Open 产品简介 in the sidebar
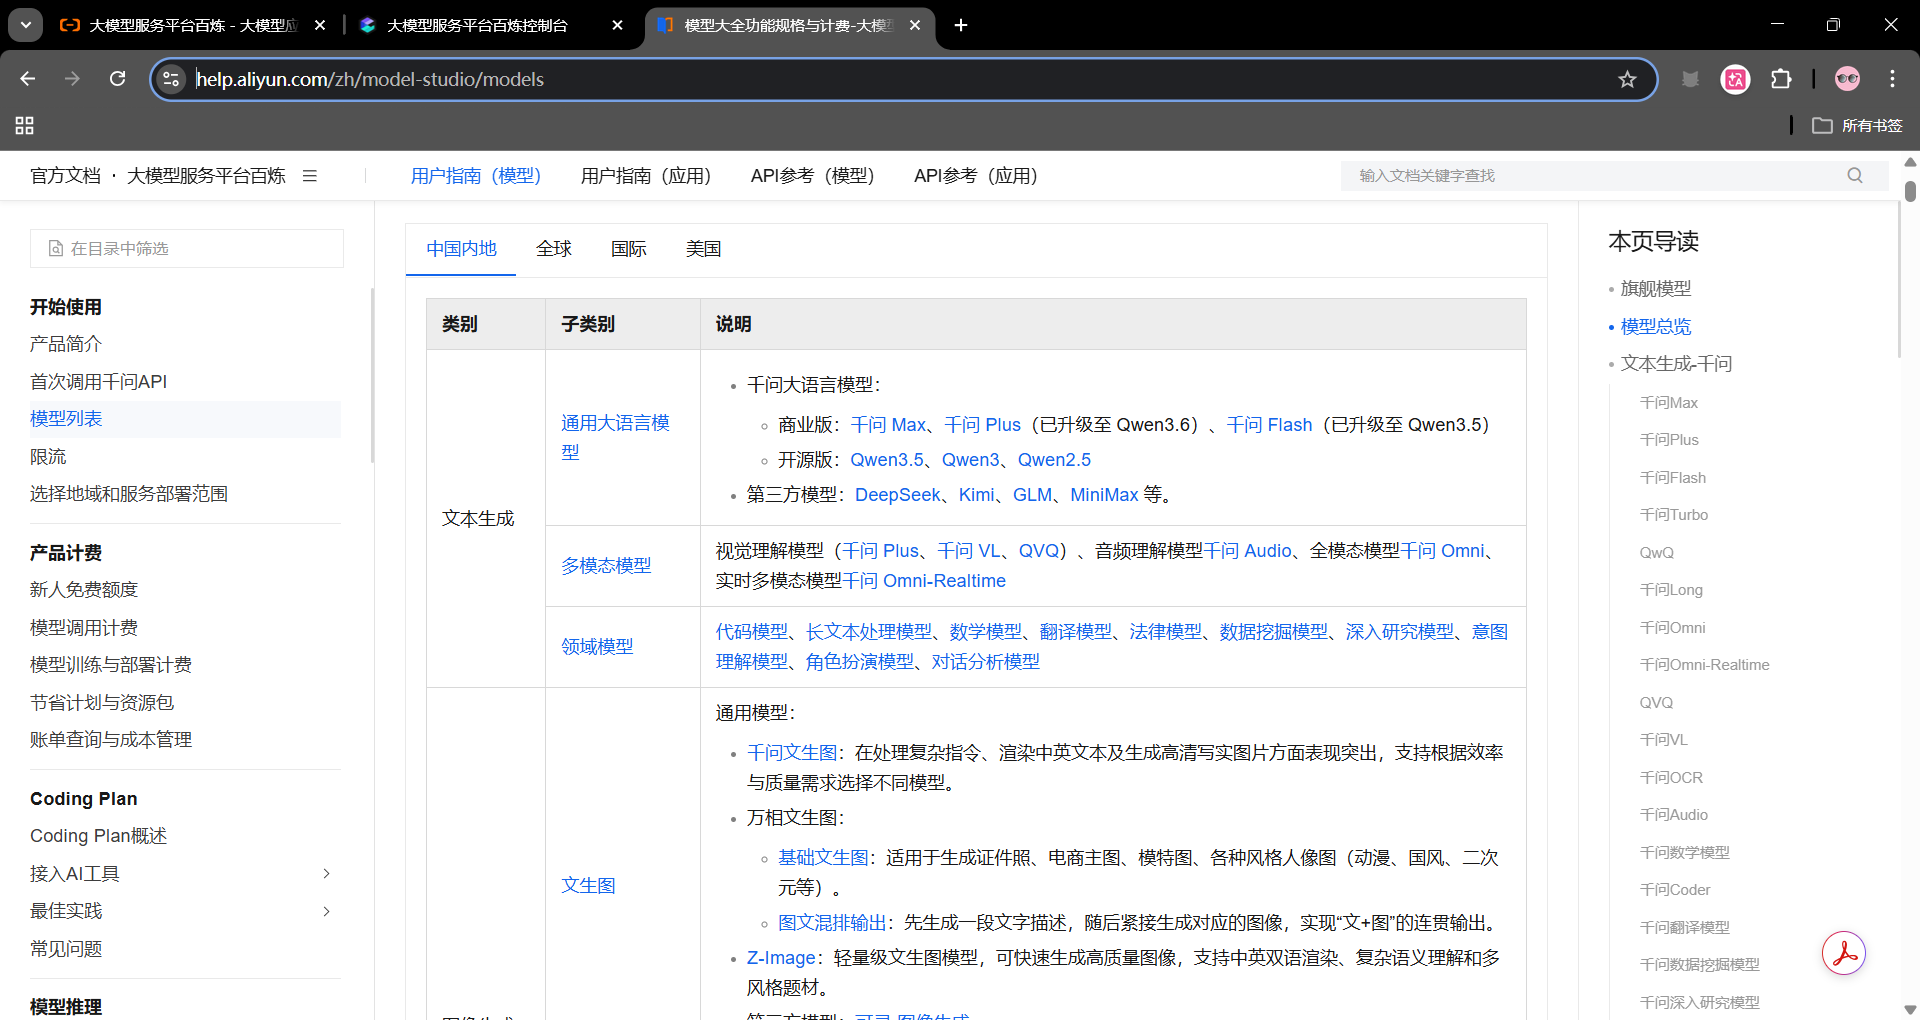 [66, 344]
